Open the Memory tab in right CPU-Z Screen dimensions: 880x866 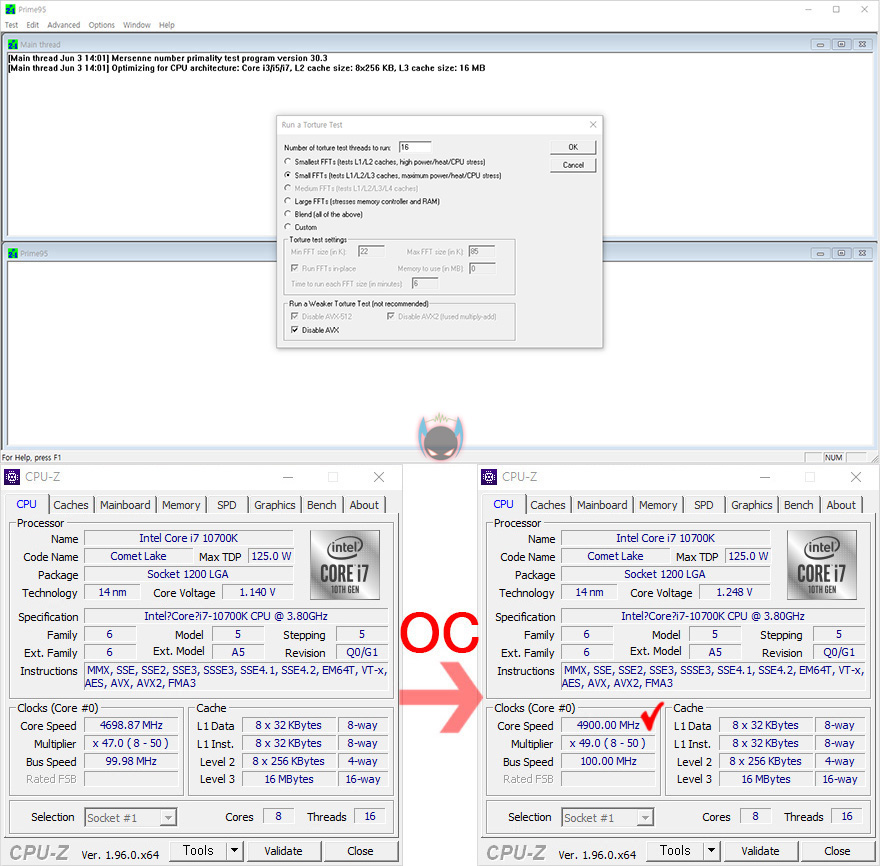(658, 505)
